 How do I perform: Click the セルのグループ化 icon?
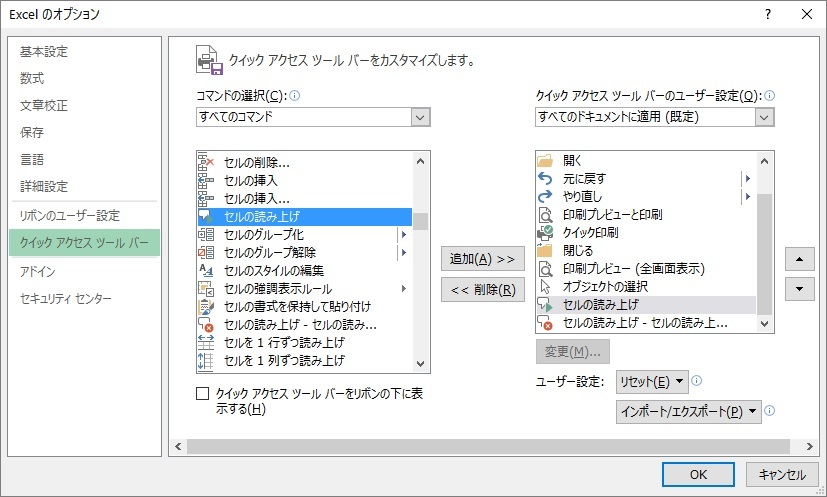click(x=206, y=234)
